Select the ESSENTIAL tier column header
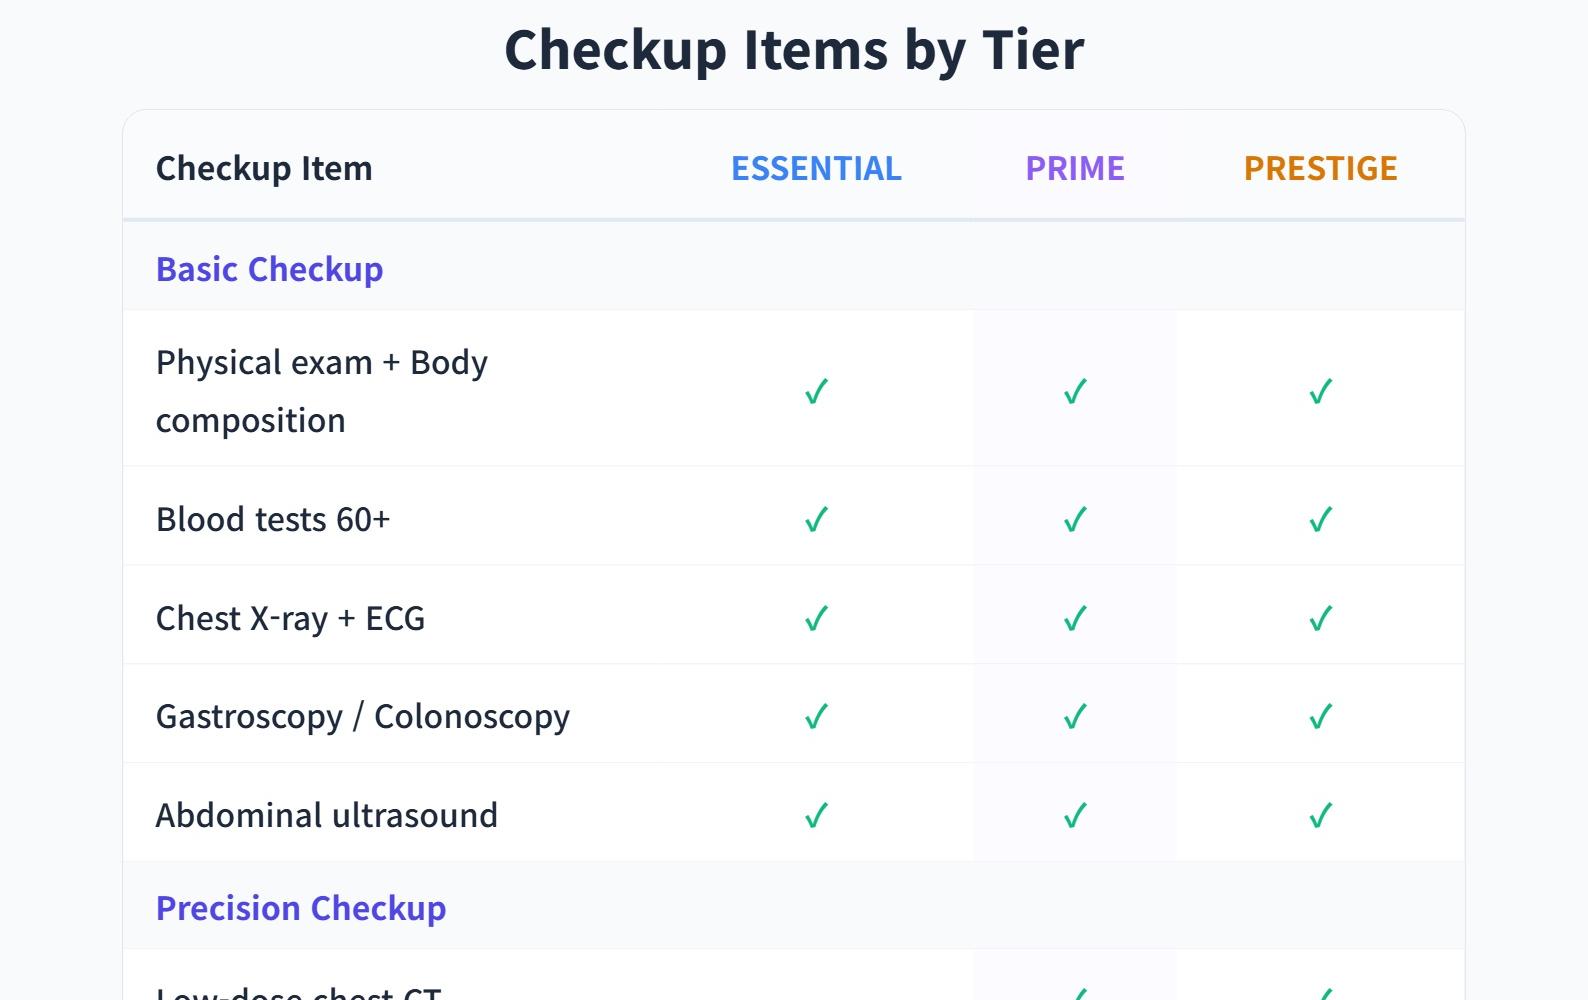This screenshot has height=1000, width=1588. click(816, 168)
